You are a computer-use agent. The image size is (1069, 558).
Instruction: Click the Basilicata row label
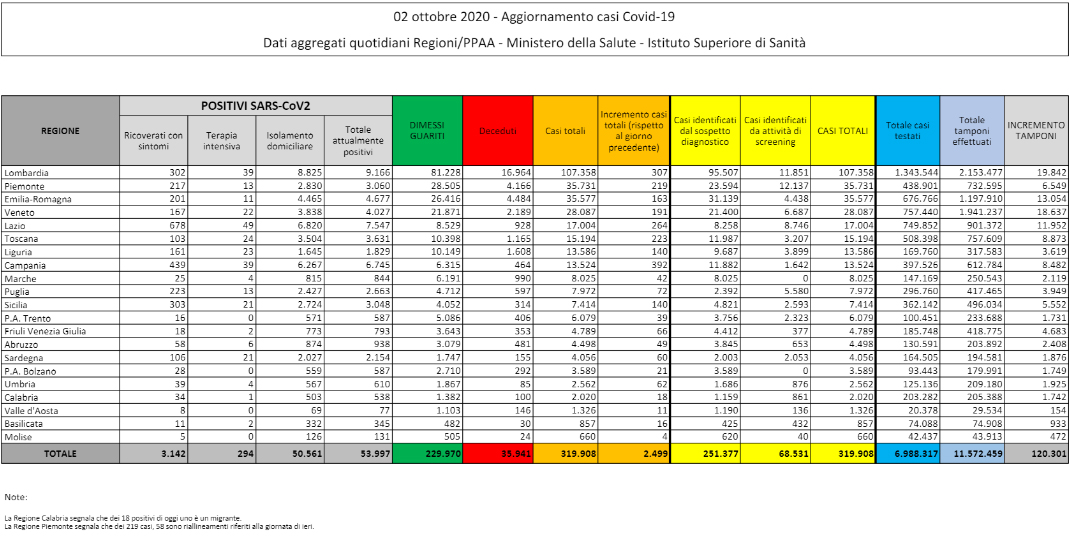(23, 424)
